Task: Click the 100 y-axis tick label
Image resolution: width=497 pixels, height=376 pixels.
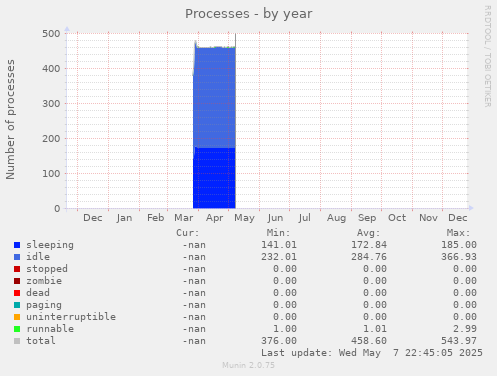Action: click(51, 174)
